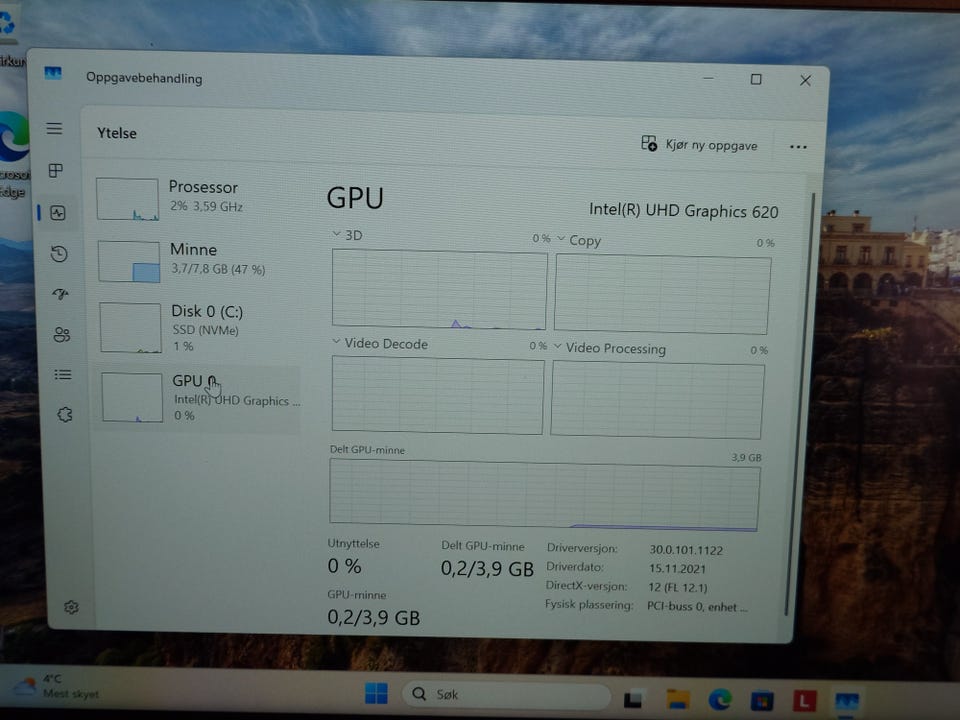Click DirectX version 12 (FL 12.1) value

tap(677, 587)
